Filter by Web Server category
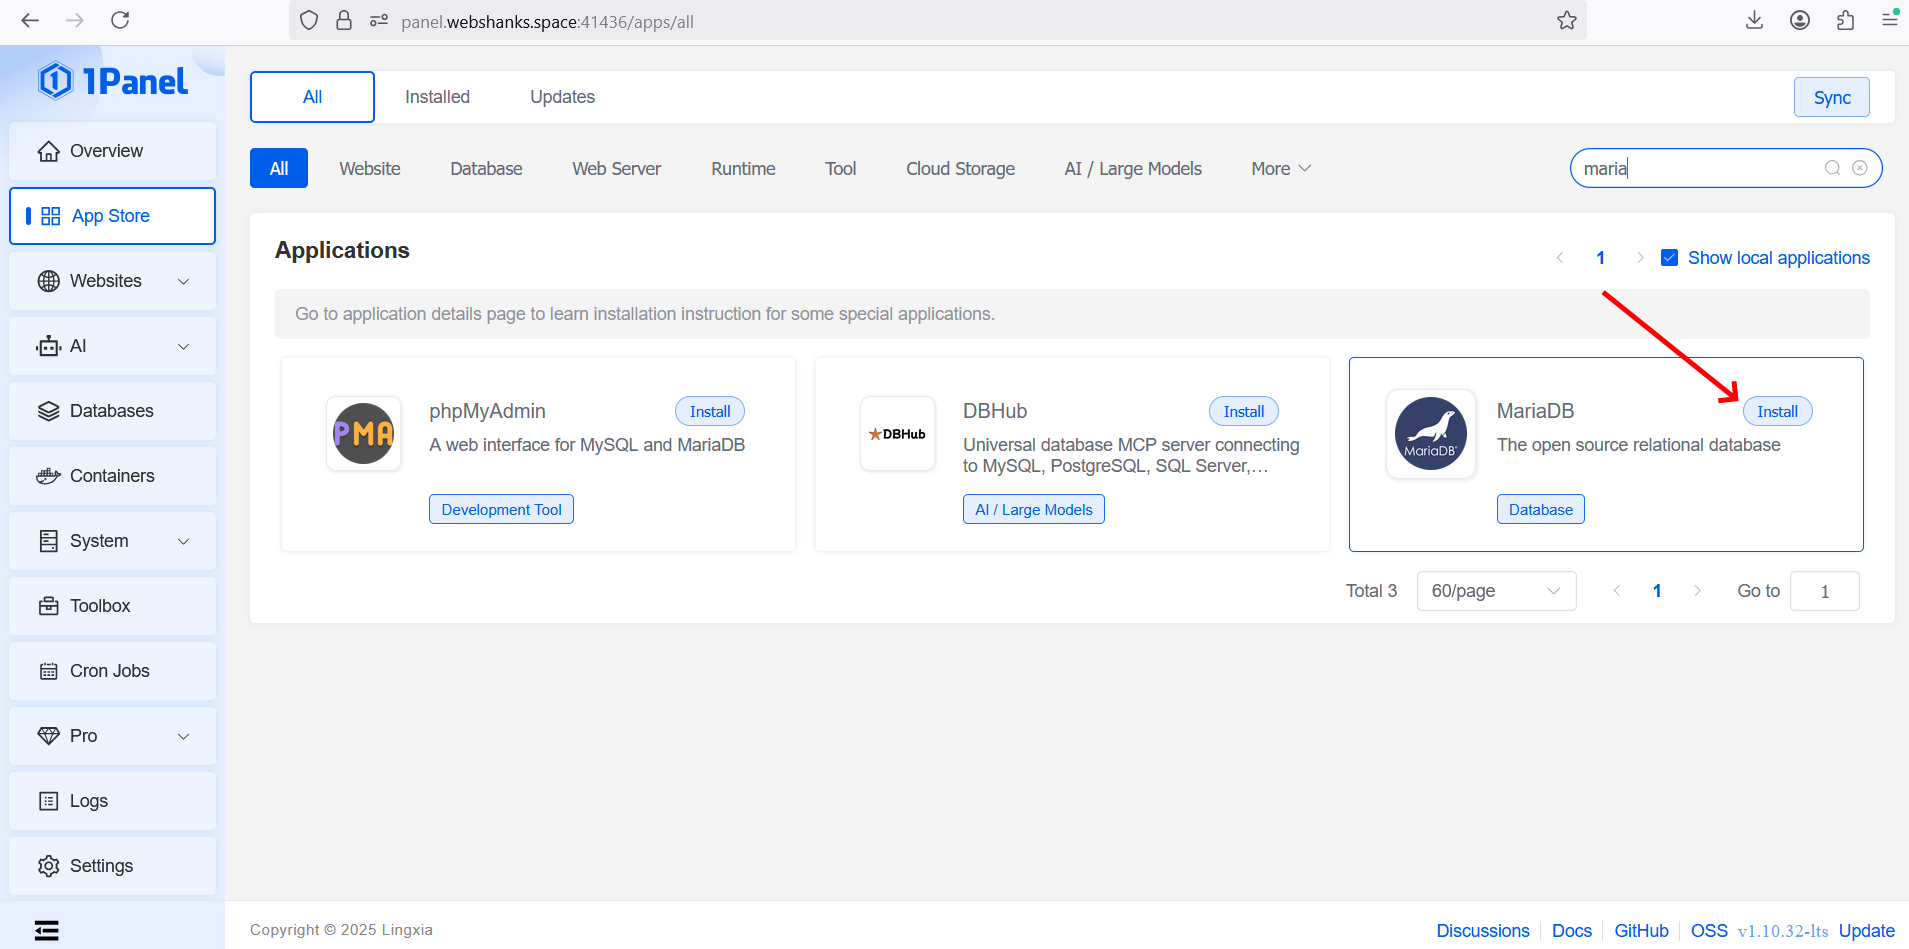 (x=617, y=169)
